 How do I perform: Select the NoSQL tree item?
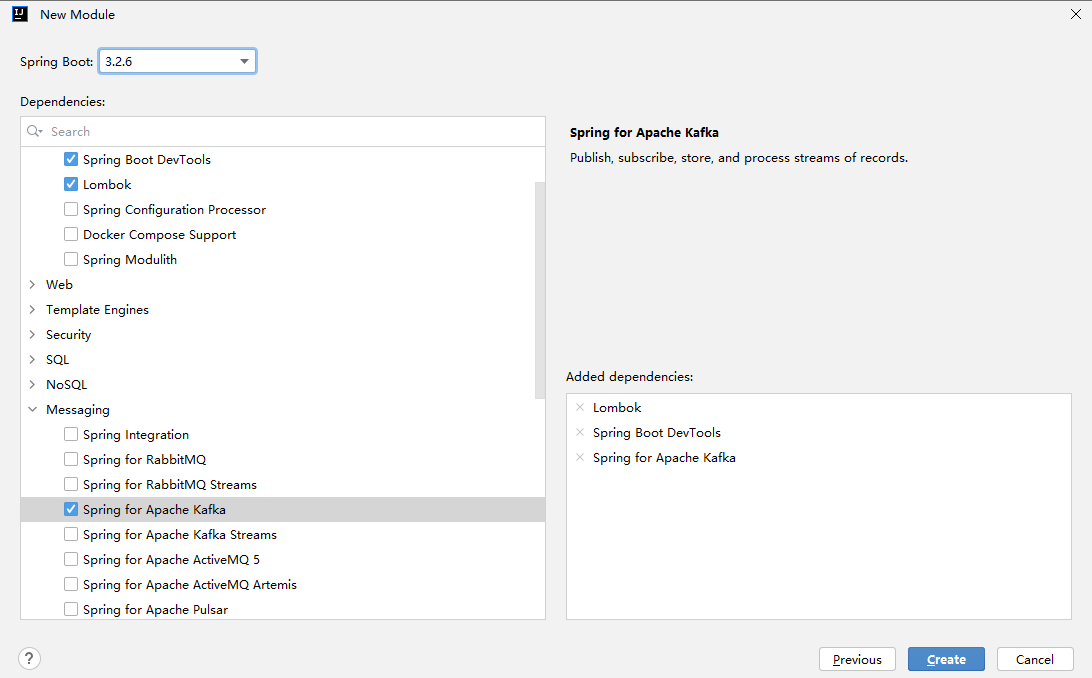point(66,385)
